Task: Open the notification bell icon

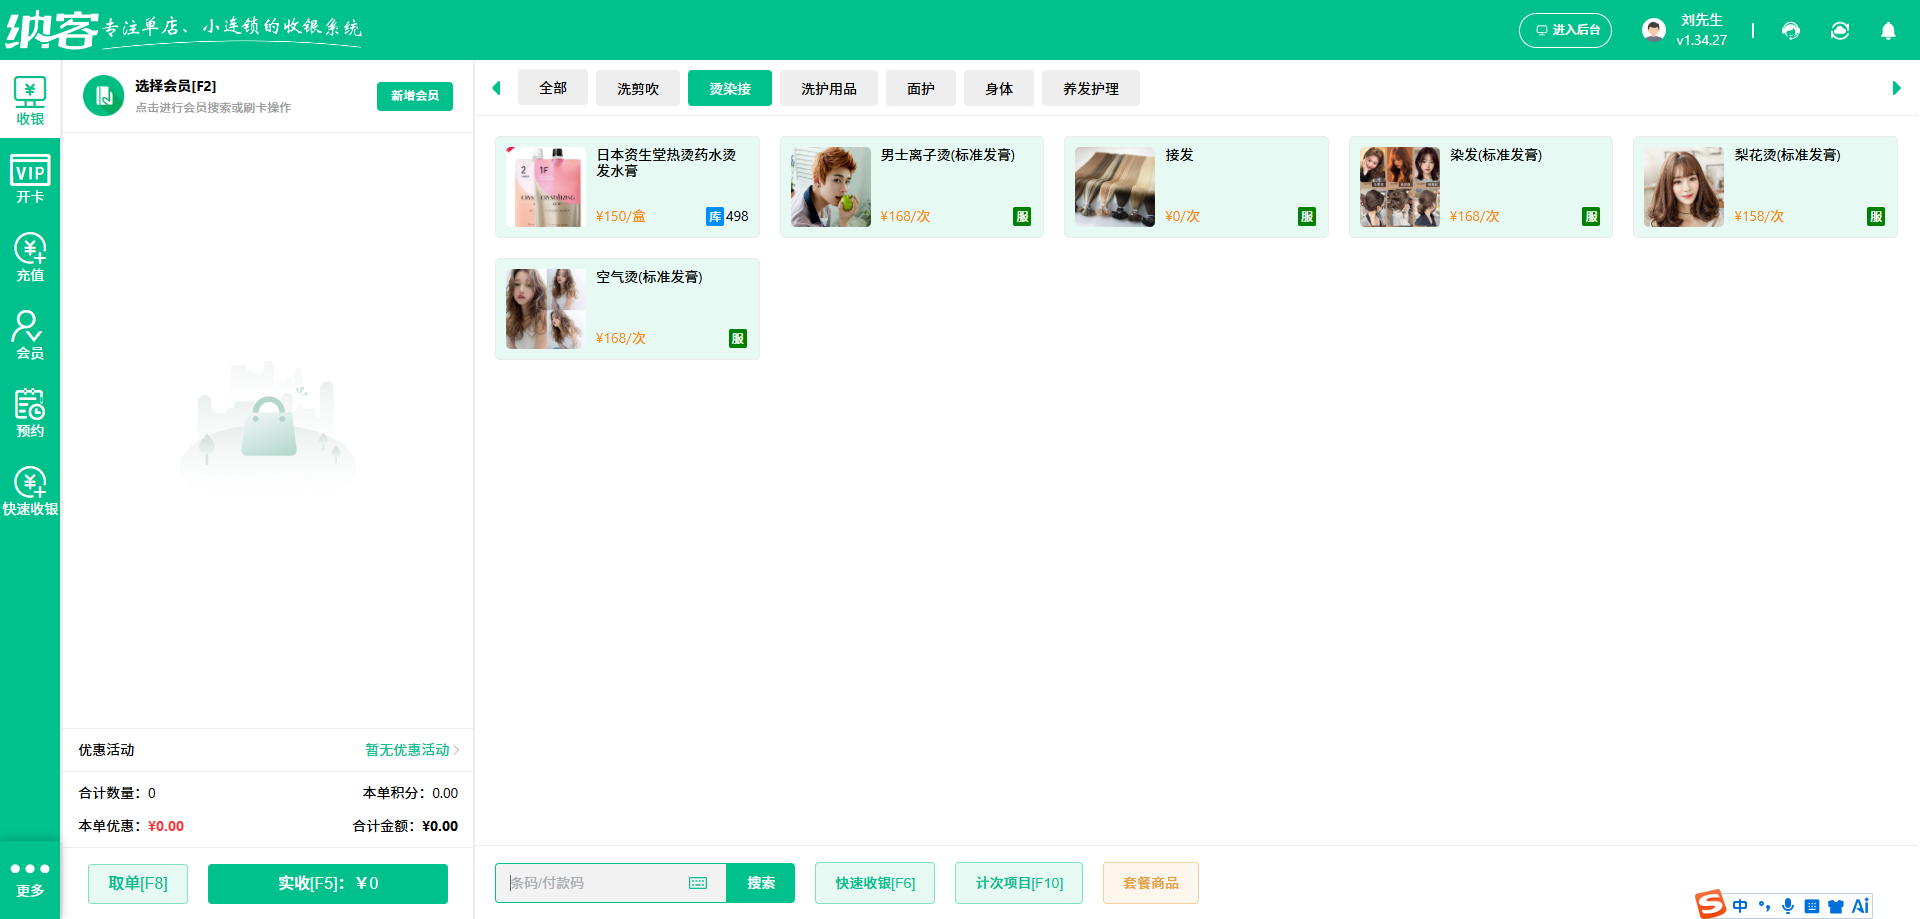Action: [1888, 31]
